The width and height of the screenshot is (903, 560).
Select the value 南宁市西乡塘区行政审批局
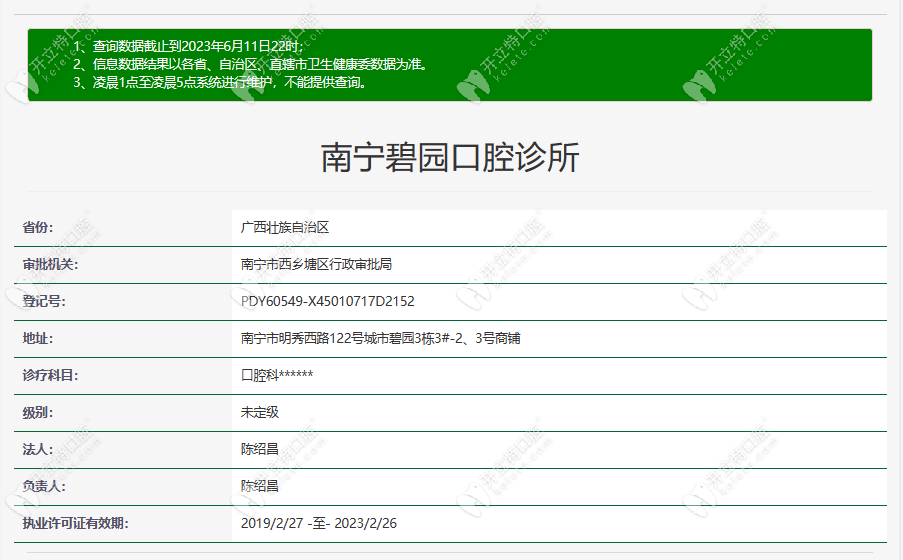(x=316, y=264)
